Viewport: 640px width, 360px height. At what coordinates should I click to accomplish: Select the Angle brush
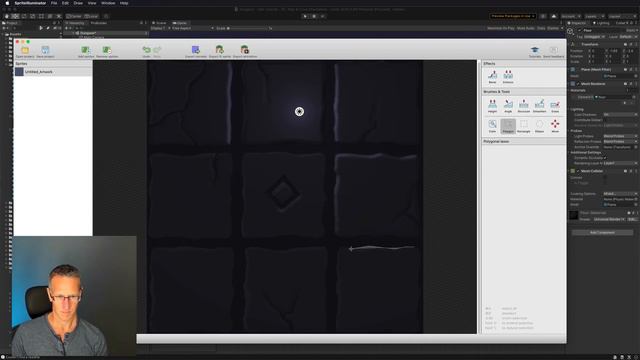[x=508, y=105]
